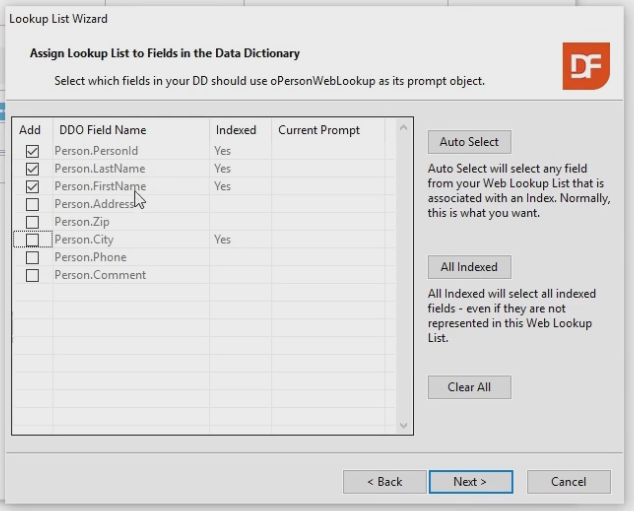
Task: Toggle the Person.Comment checkbox on
Action: click(32, 275)
